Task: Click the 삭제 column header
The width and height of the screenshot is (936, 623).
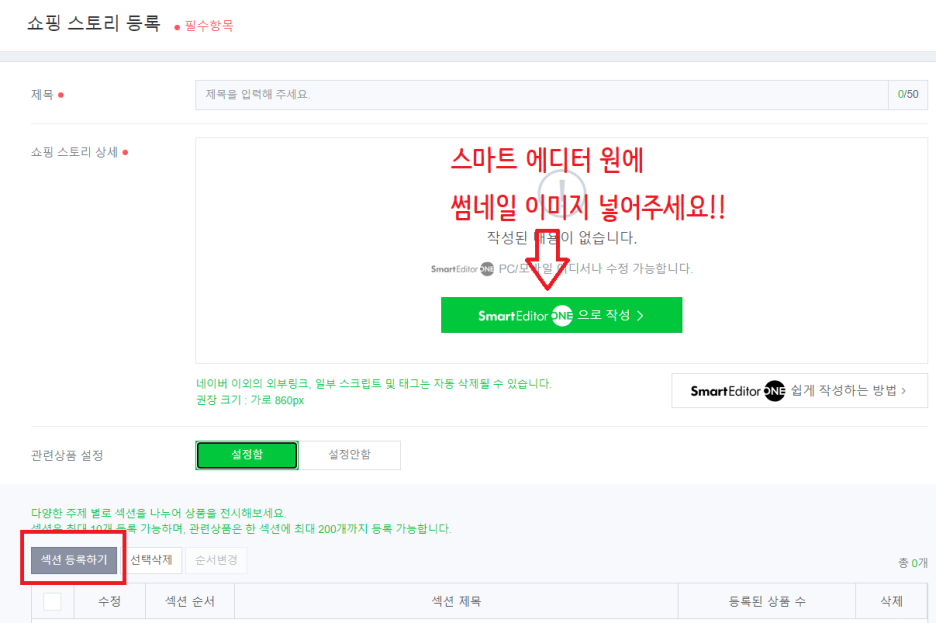Action: point(891,602)
